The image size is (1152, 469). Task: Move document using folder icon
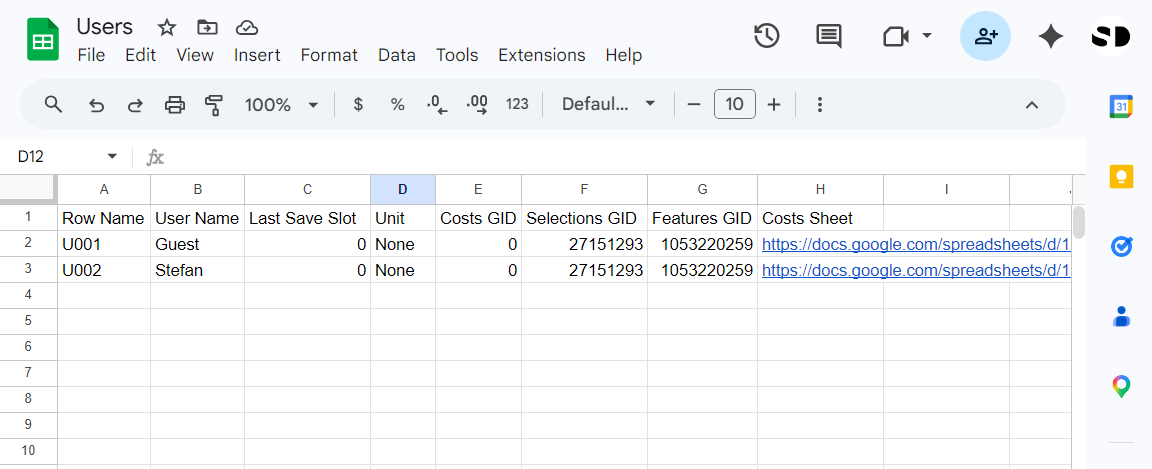[x=207, y=27]
